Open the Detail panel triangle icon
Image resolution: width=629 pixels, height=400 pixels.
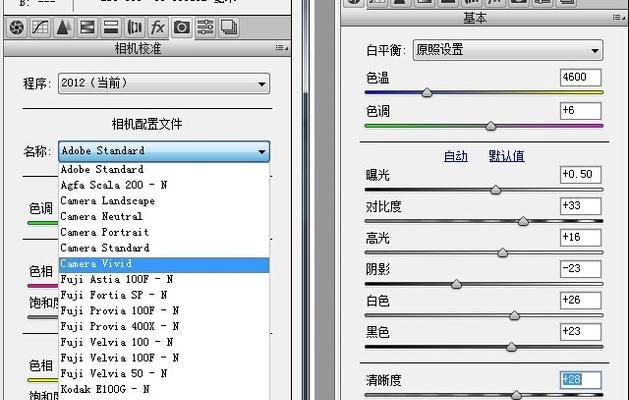(x=63, y=28)
